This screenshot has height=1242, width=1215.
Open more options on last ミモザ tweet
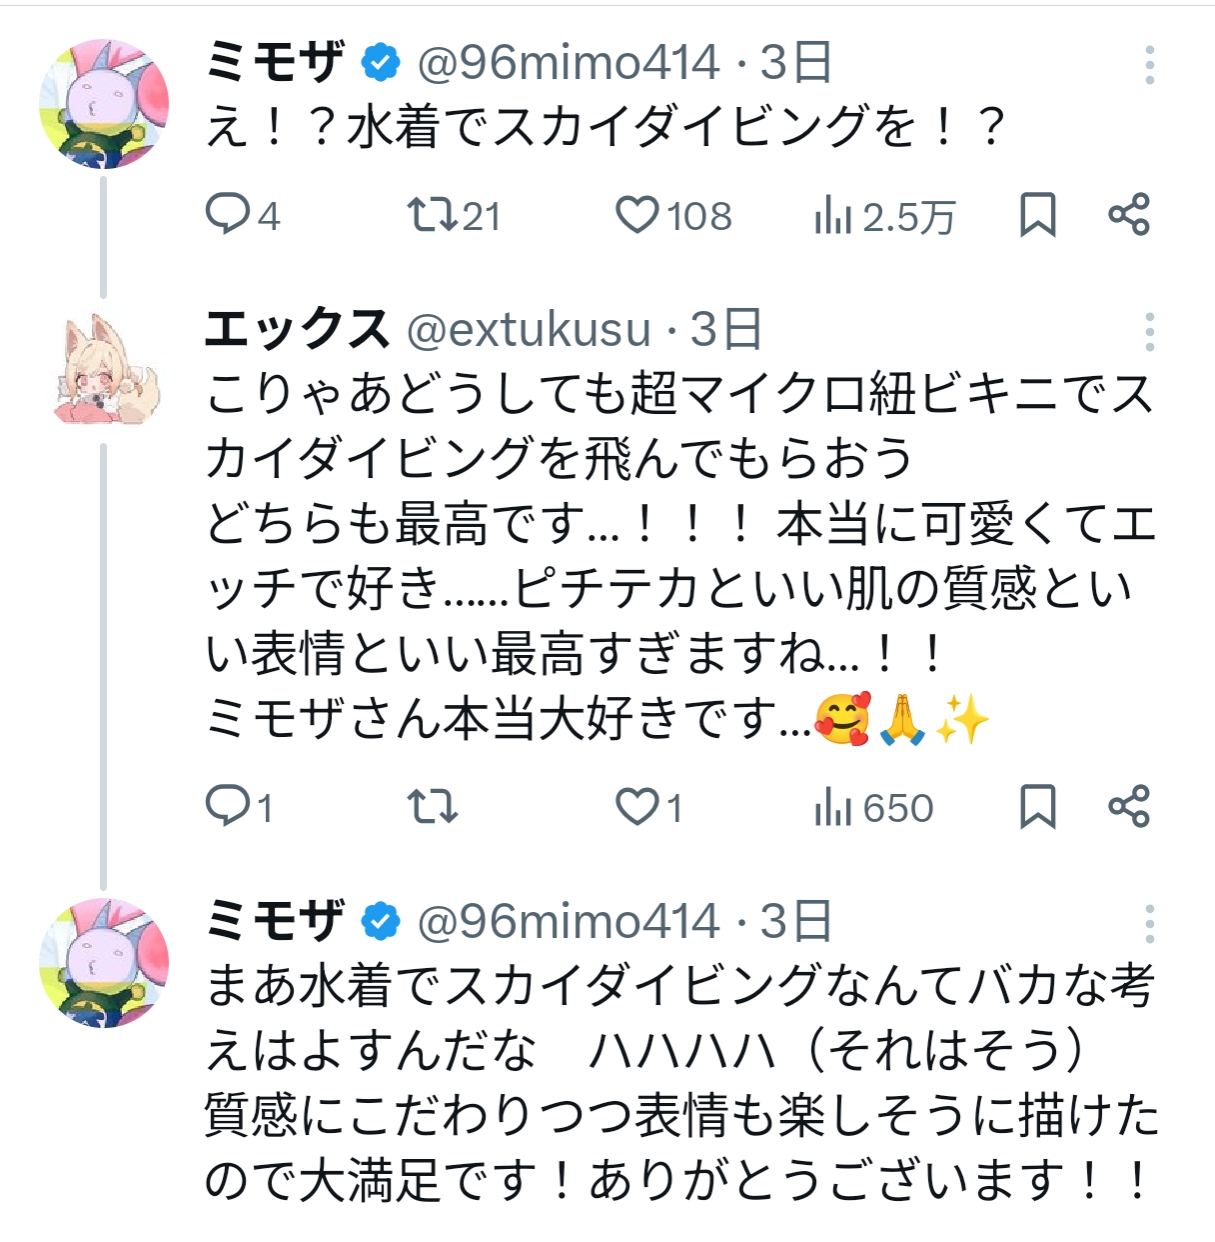click(1150, 924)
